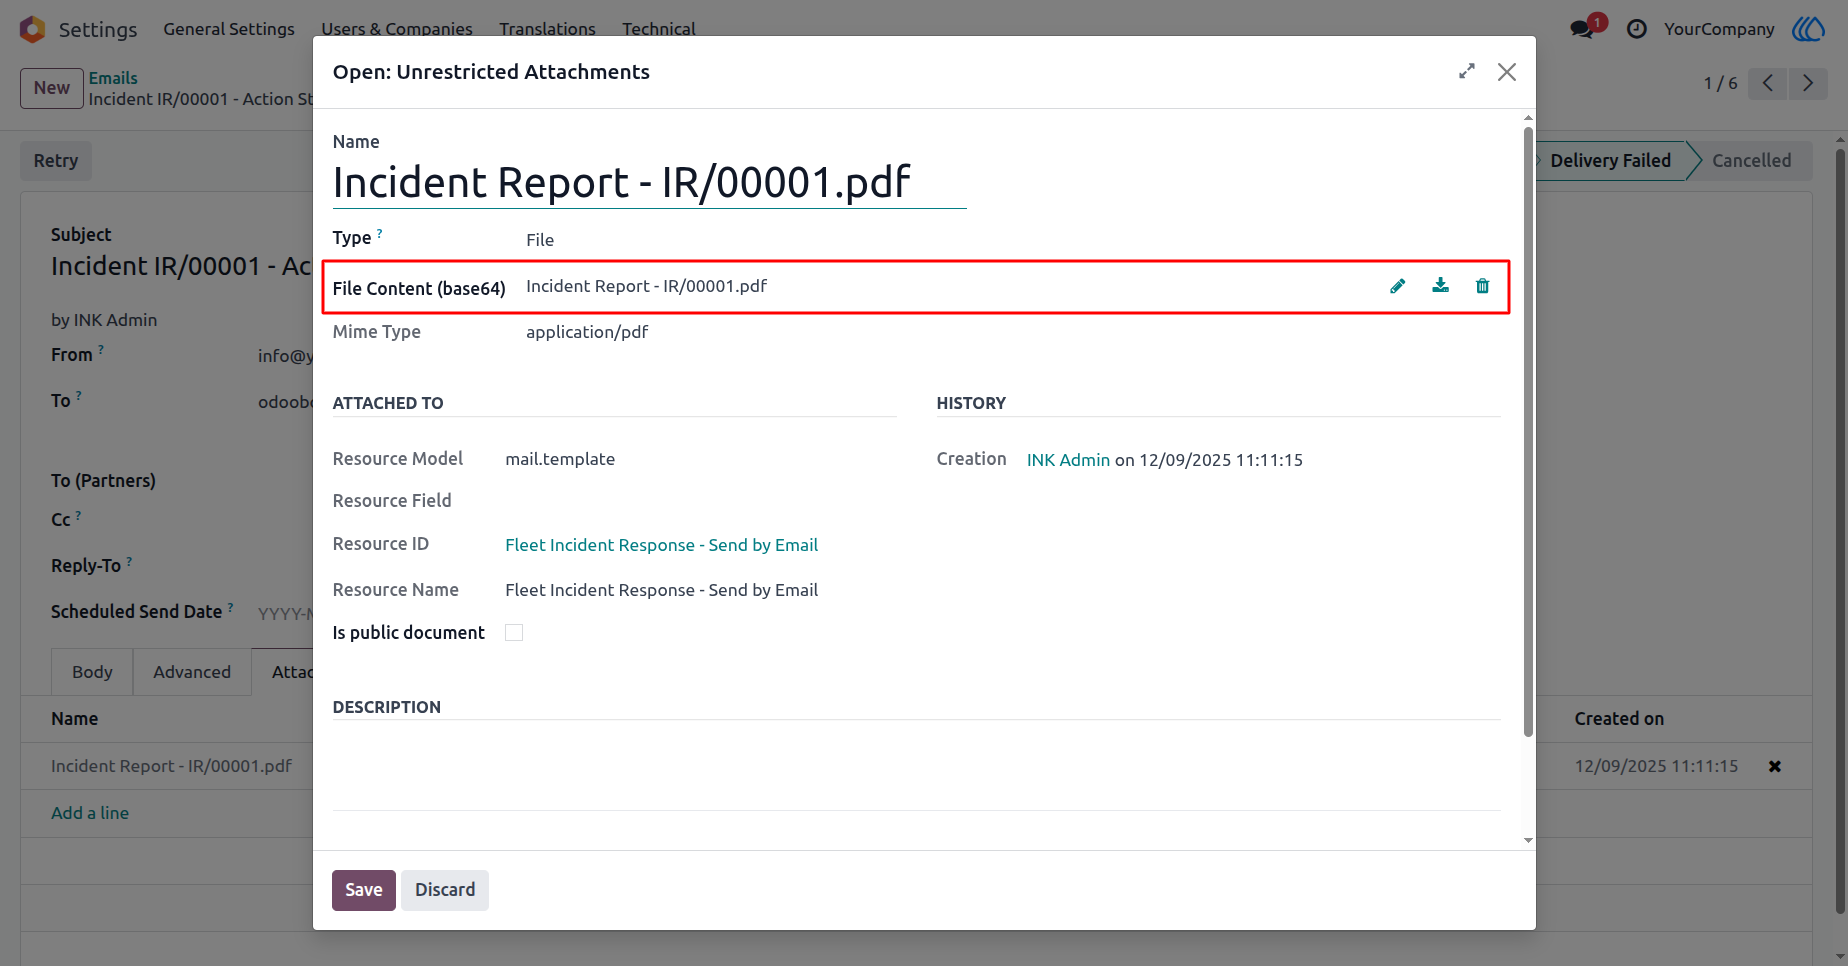Switch to the Body tab
This screenshot has height=966, width=1848.
point(92,672)
